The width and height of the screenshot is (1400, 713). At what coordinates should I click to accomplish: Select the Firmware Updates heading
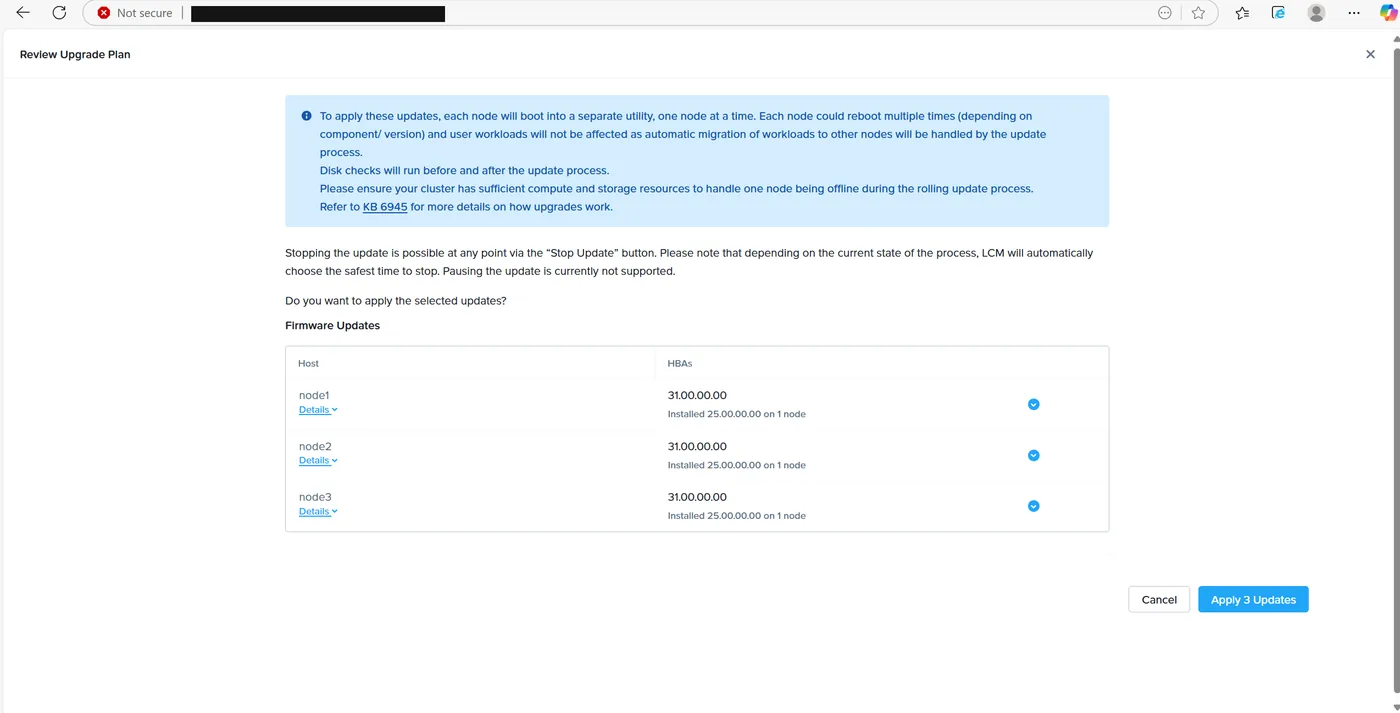[333, 326]
